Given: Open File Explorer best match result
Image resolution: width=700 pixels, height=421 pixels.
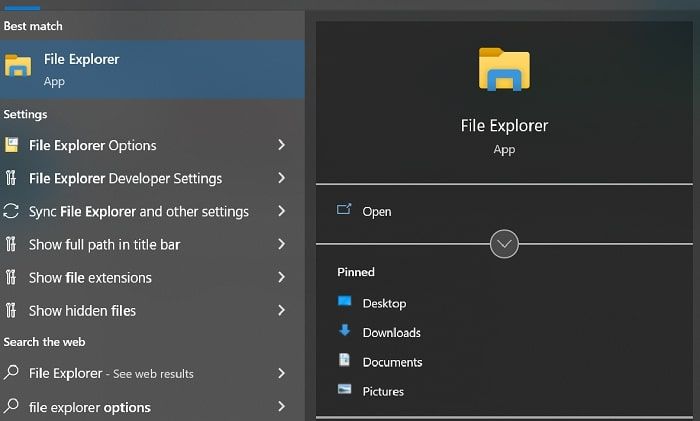Looking at the screenshot, I should pos(152,69).
